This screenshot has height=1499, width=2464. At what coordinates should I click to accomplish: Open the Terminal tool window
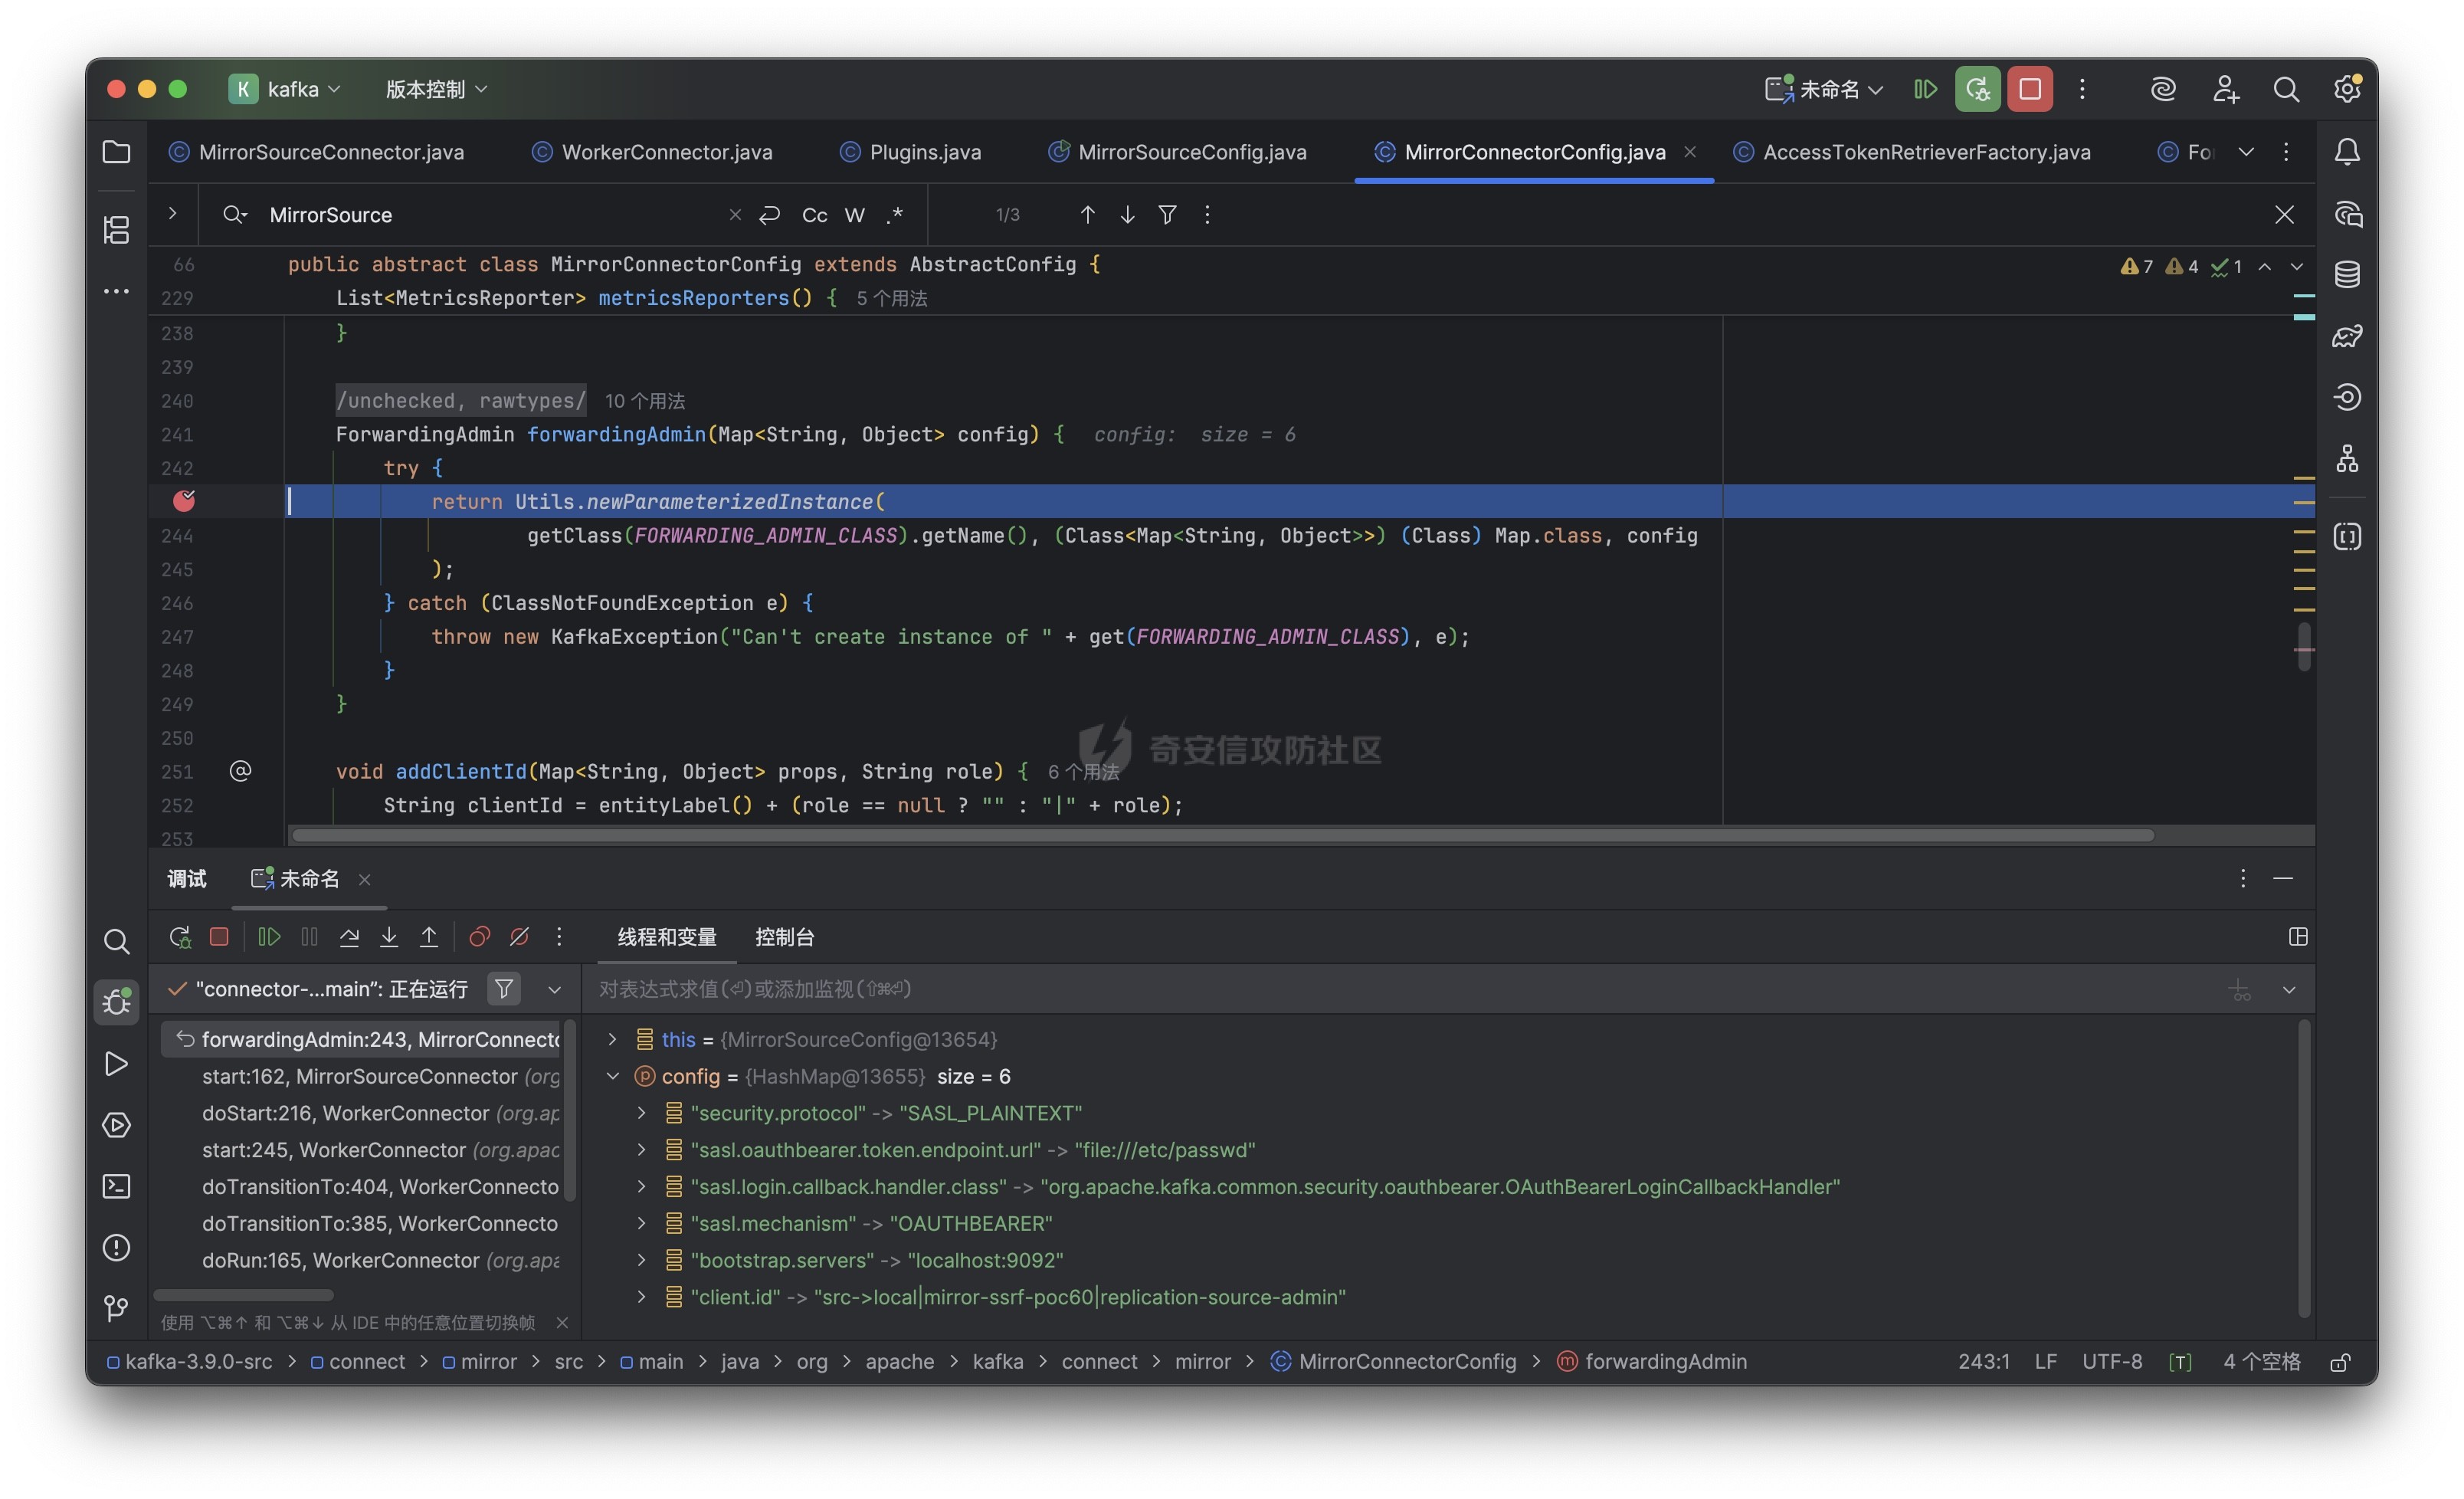[x=116, y=1187]
